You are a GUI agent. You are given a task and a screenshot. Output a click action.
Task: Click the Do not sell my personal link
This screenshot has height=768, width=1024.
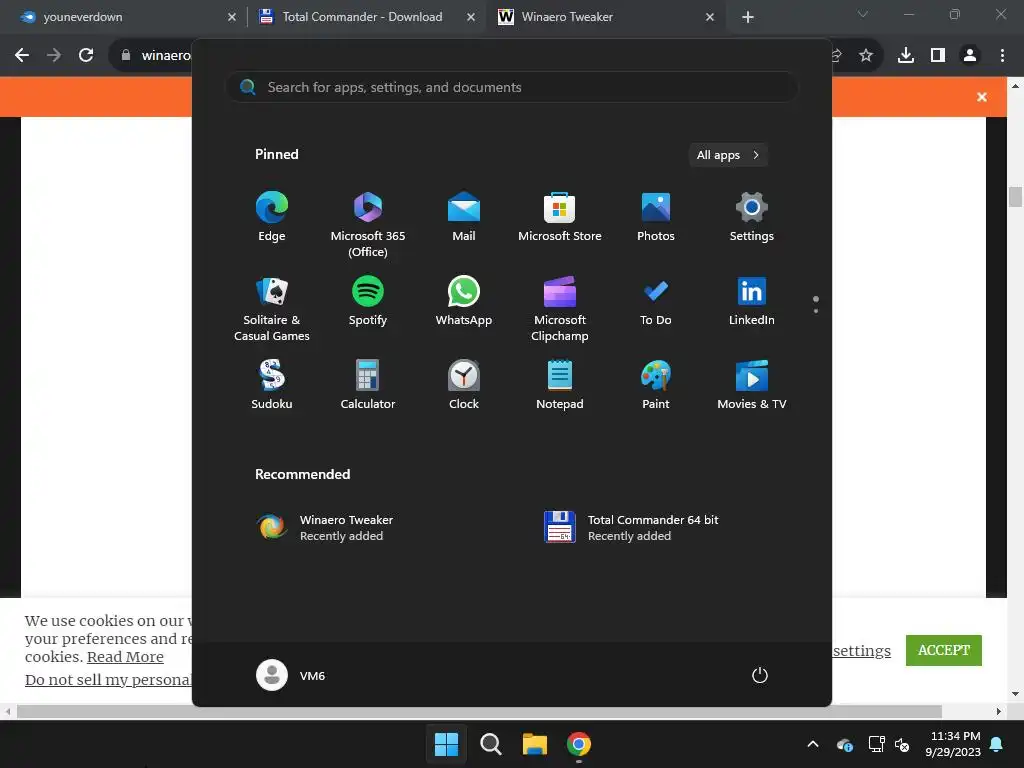pos(108,679)
